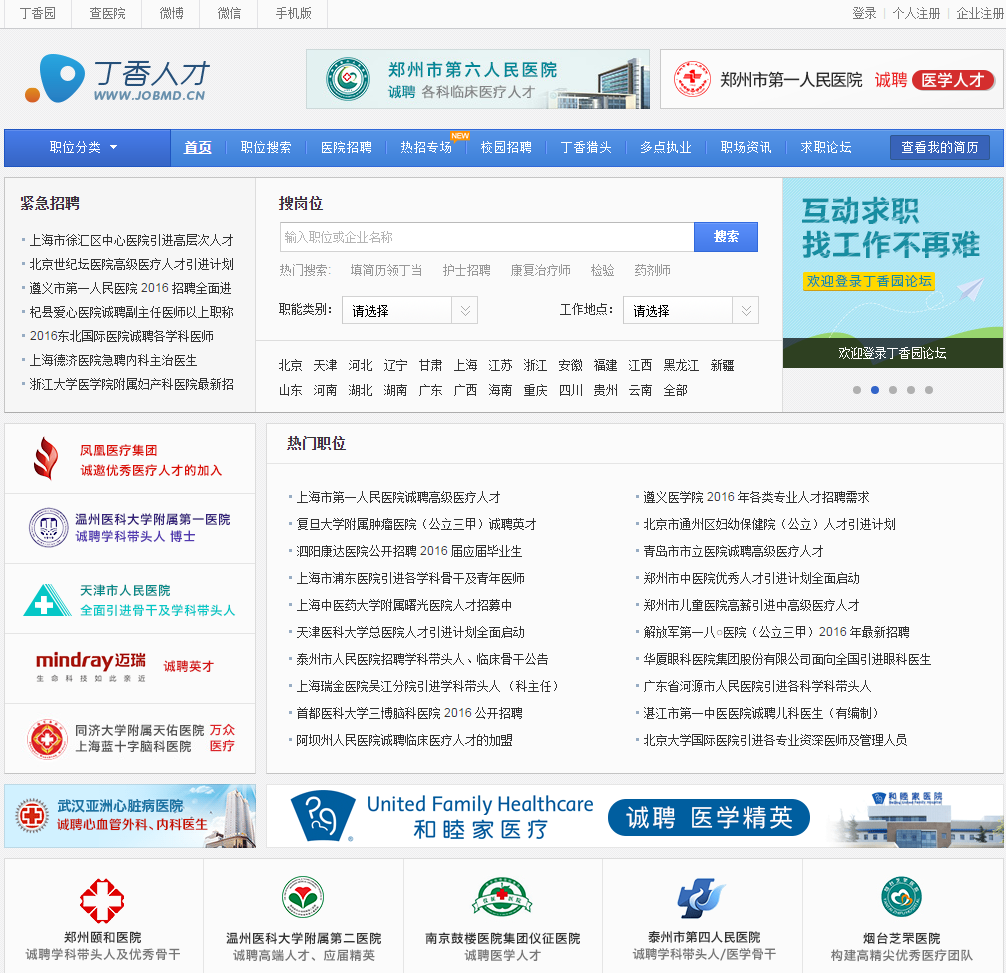The image size is (1006, 973).
Task: Filter by region 广东
Action: click(x=430, y=391)
